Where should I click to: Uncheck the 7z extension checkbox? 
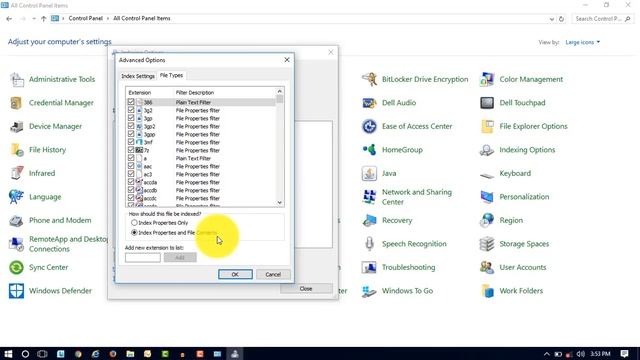tap(131, 150)
